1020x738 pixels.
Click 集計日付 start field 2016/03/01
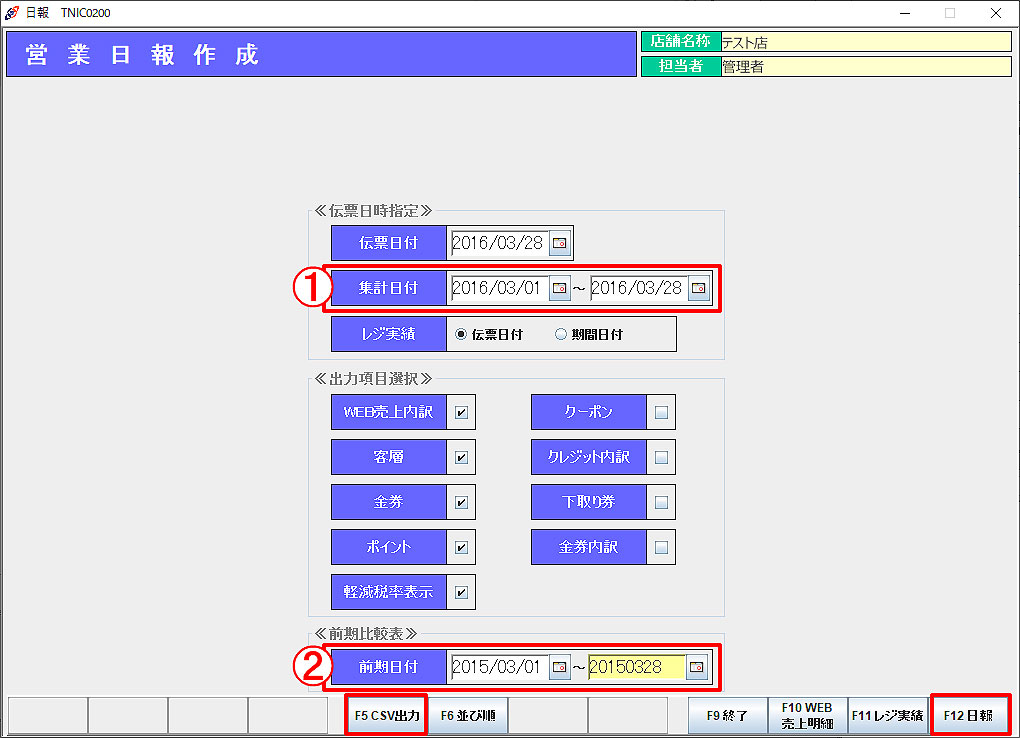499,288
